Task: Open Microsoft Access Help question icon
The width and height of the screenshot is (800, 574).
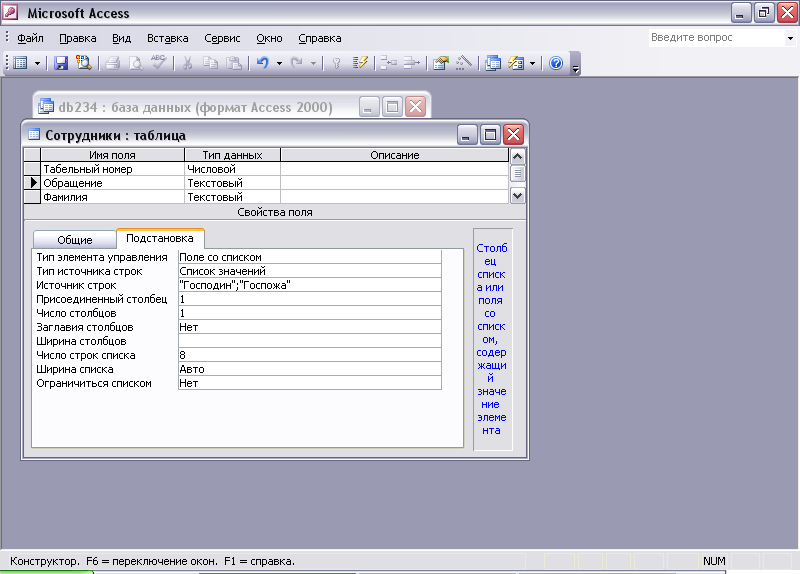Action: coord(556,63)
